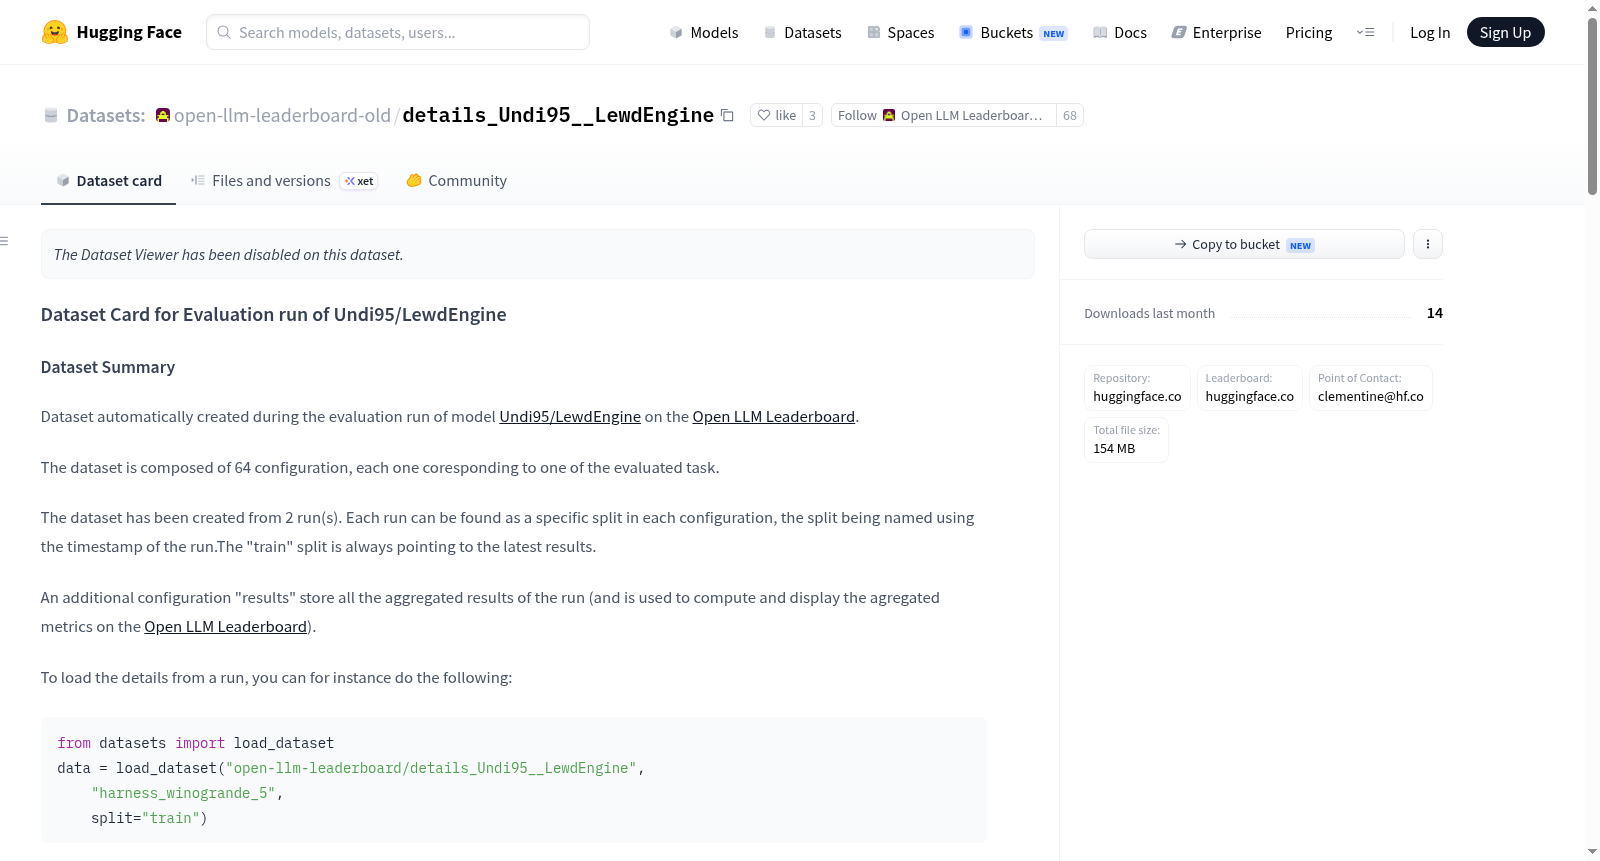The width and height of the screenshot is (1600, 861).
Task: Click the Community tab emoji icon
Action: pyautogui.click(x=414, y=180)
